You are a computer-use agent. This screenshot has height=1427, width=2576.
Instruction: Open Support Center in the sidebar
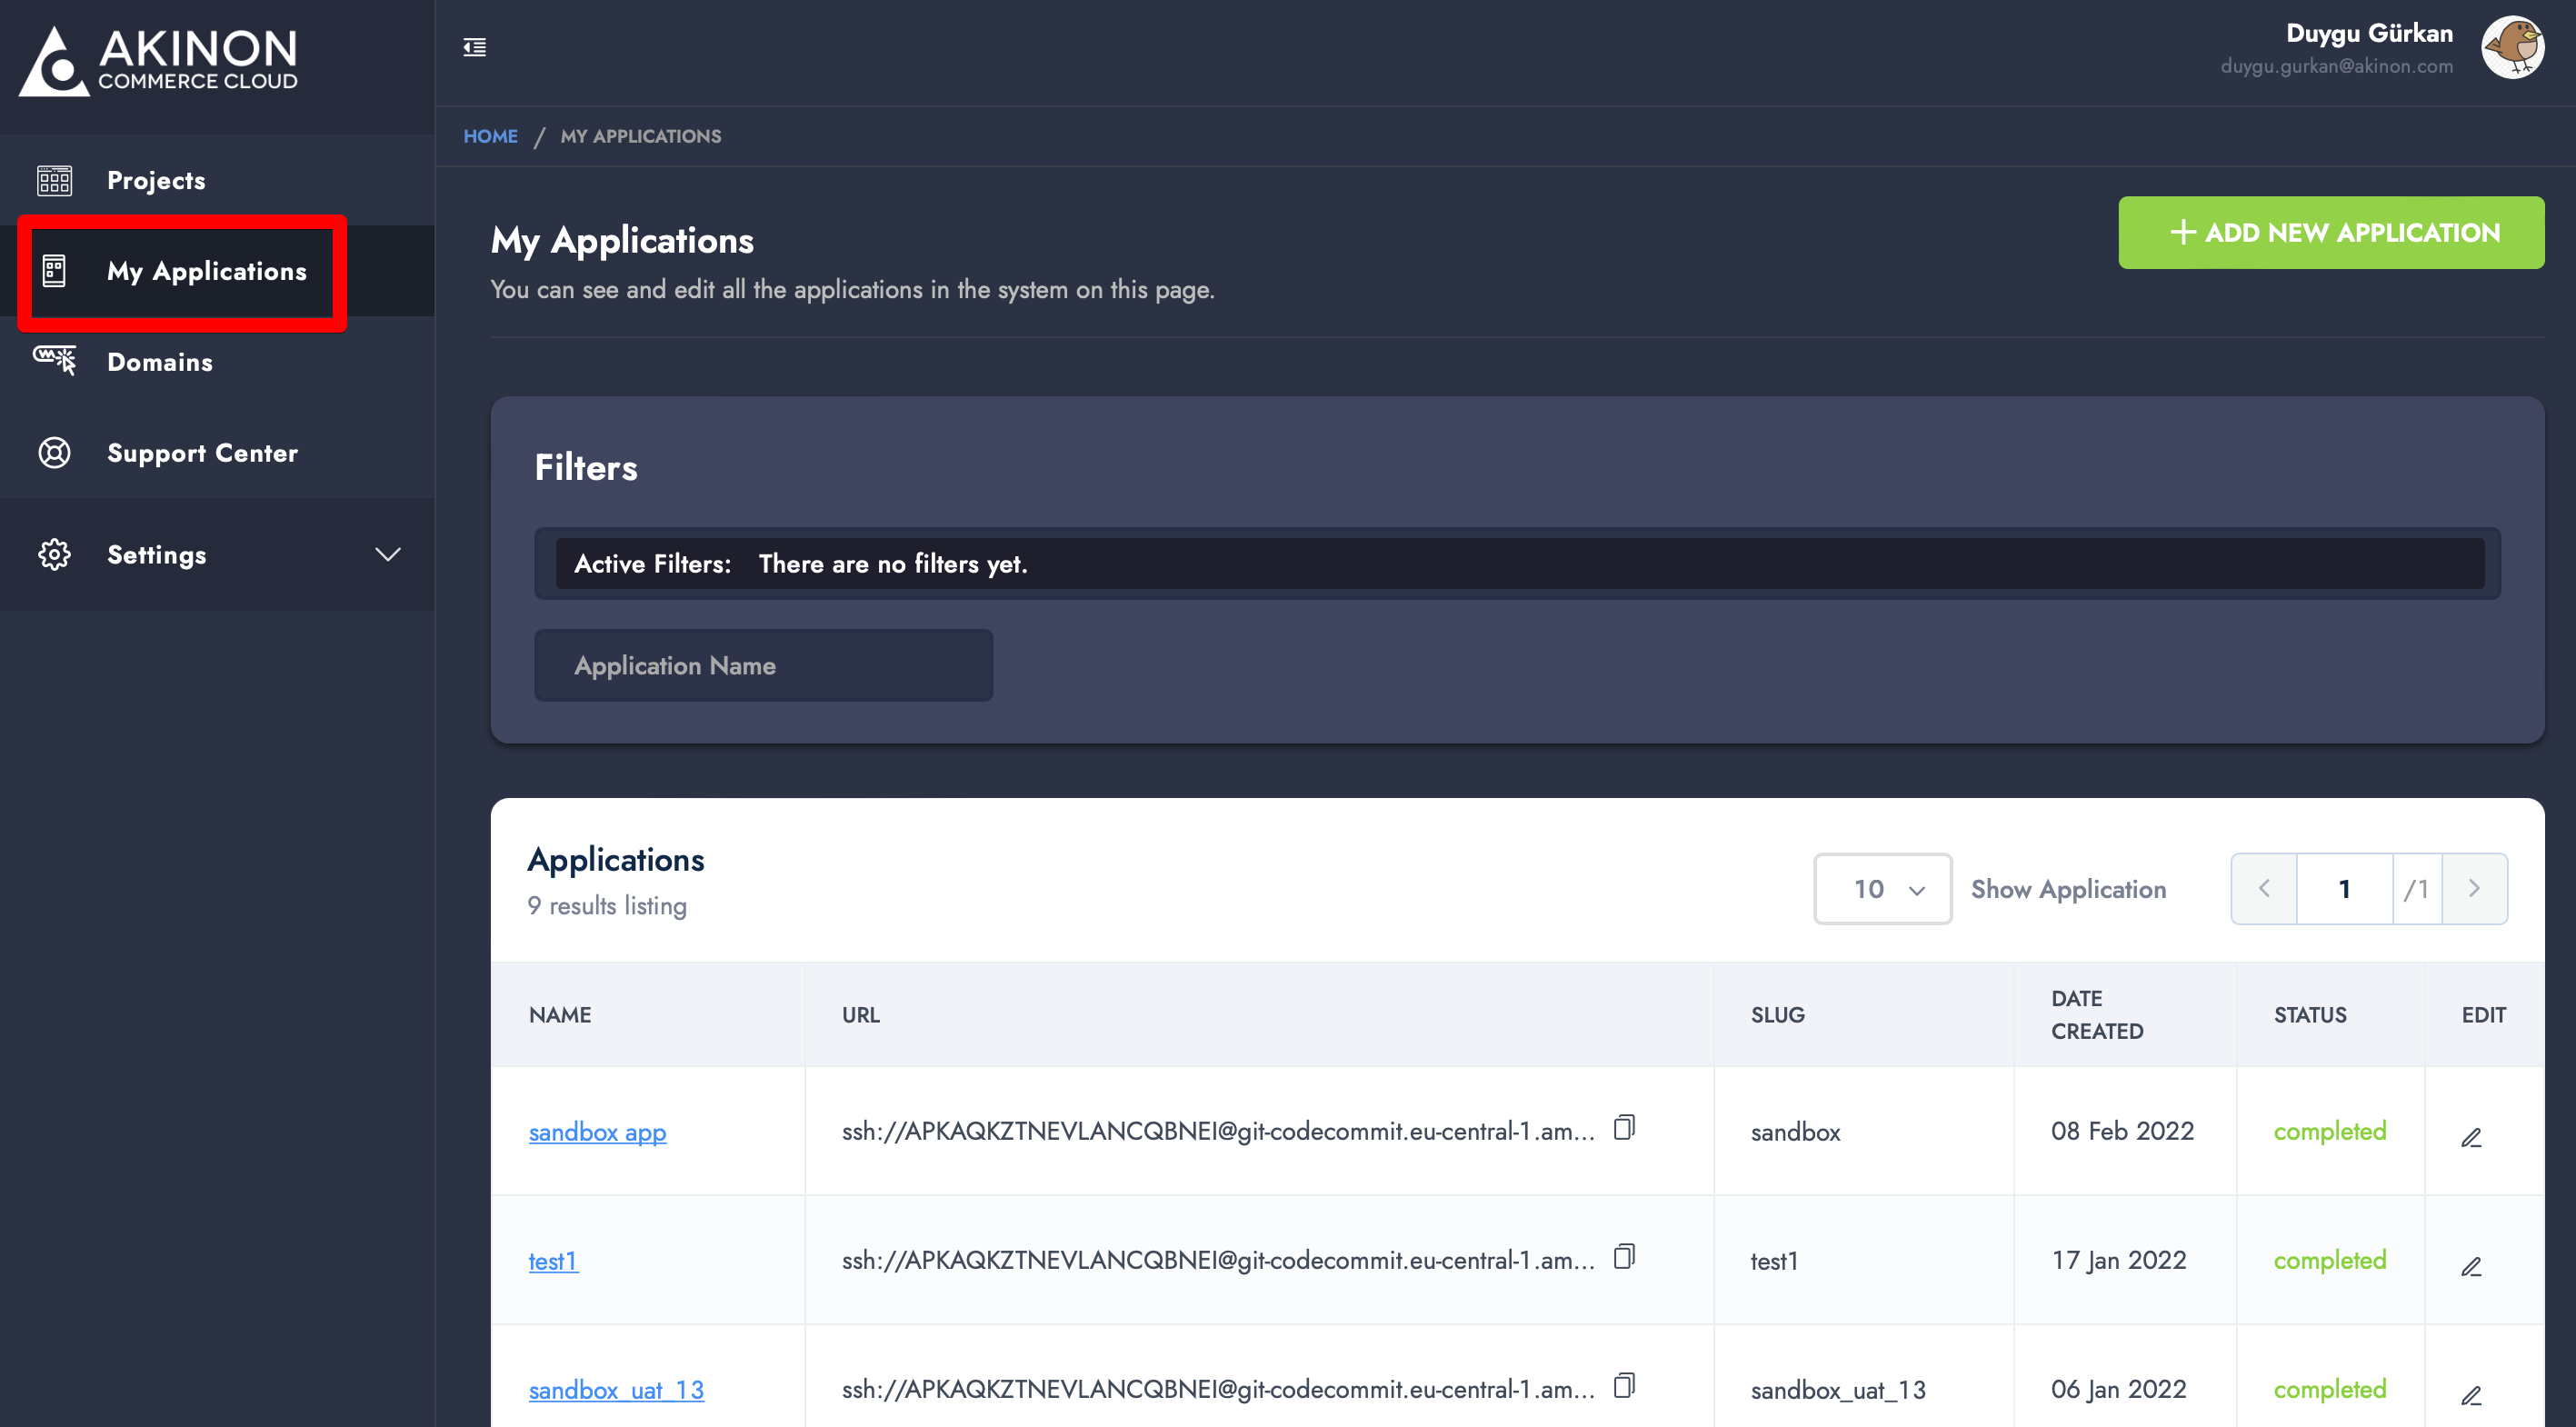[x=217, y=453]
